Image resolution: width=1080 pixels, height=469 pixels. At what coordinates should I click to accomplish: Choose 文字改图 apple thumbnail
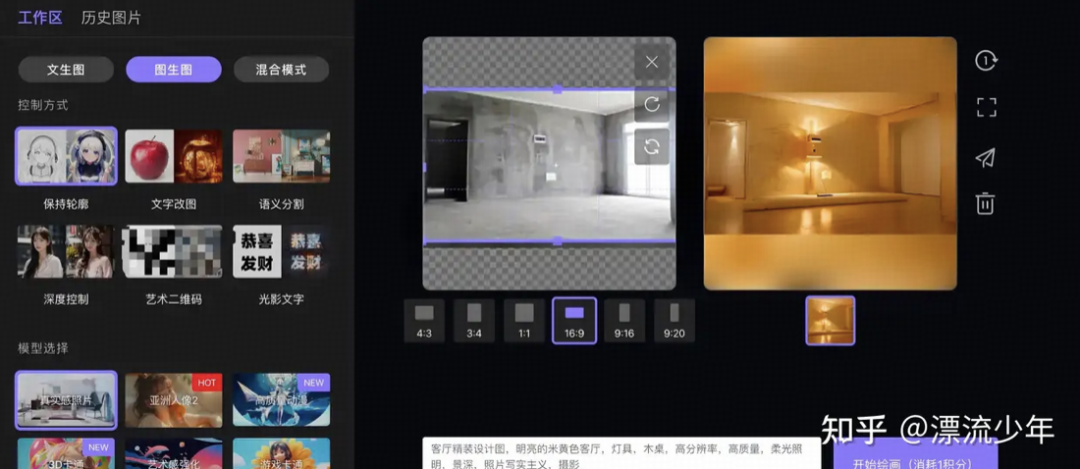point(174,156)
